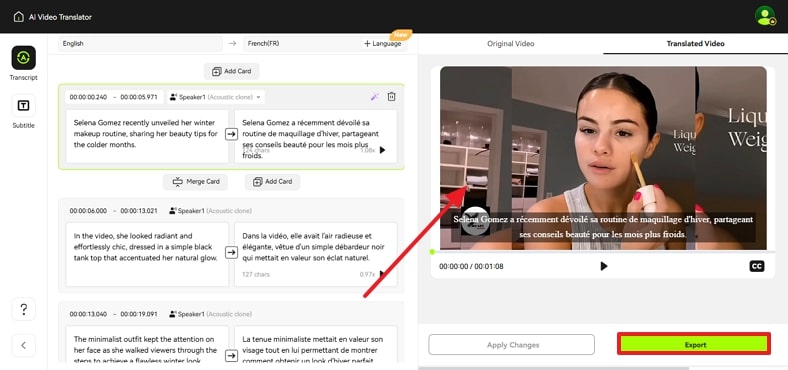Switch to the Translated Video tab
This screenshot has height=370, width=788.
[x=695, y=44]
